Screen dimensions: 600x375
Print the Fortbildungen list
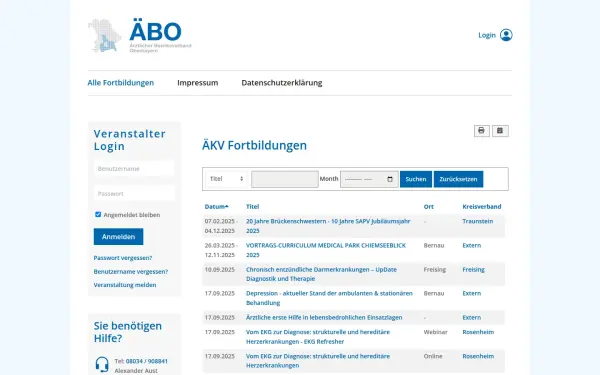[x=481, y=131]
